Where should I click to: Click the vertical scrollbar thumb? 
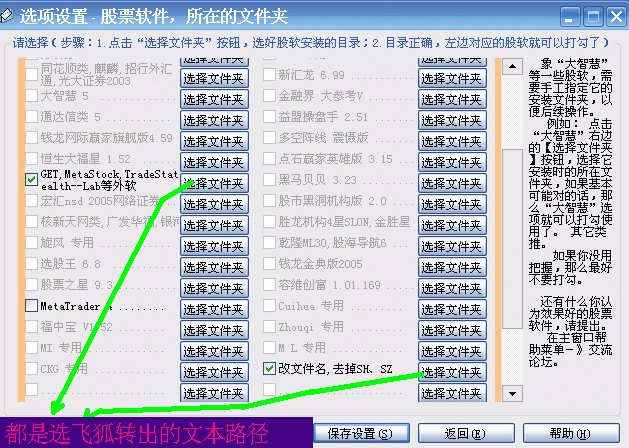512,239
